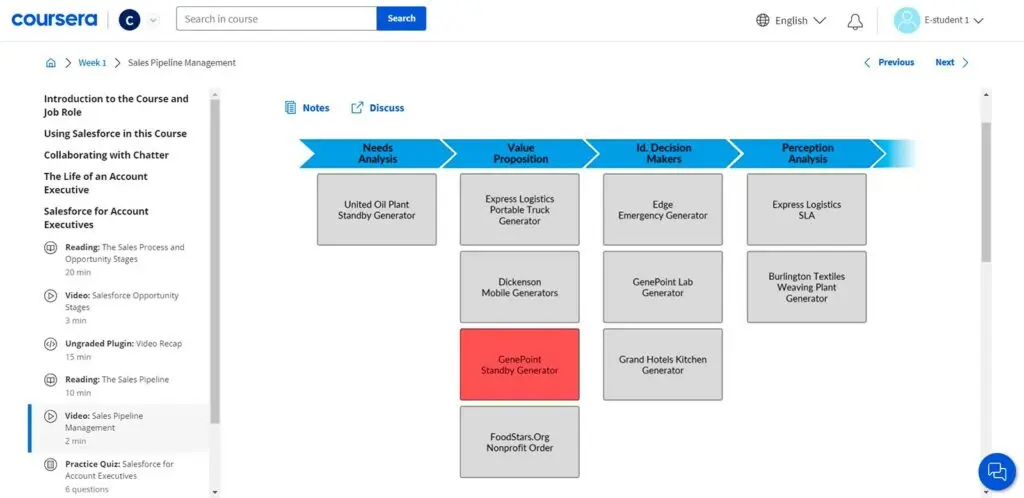Image resolution: width=1024 pixels, height=498 pixels.
Task: Click the Value Proposition stage arrow
Action: 520,153
